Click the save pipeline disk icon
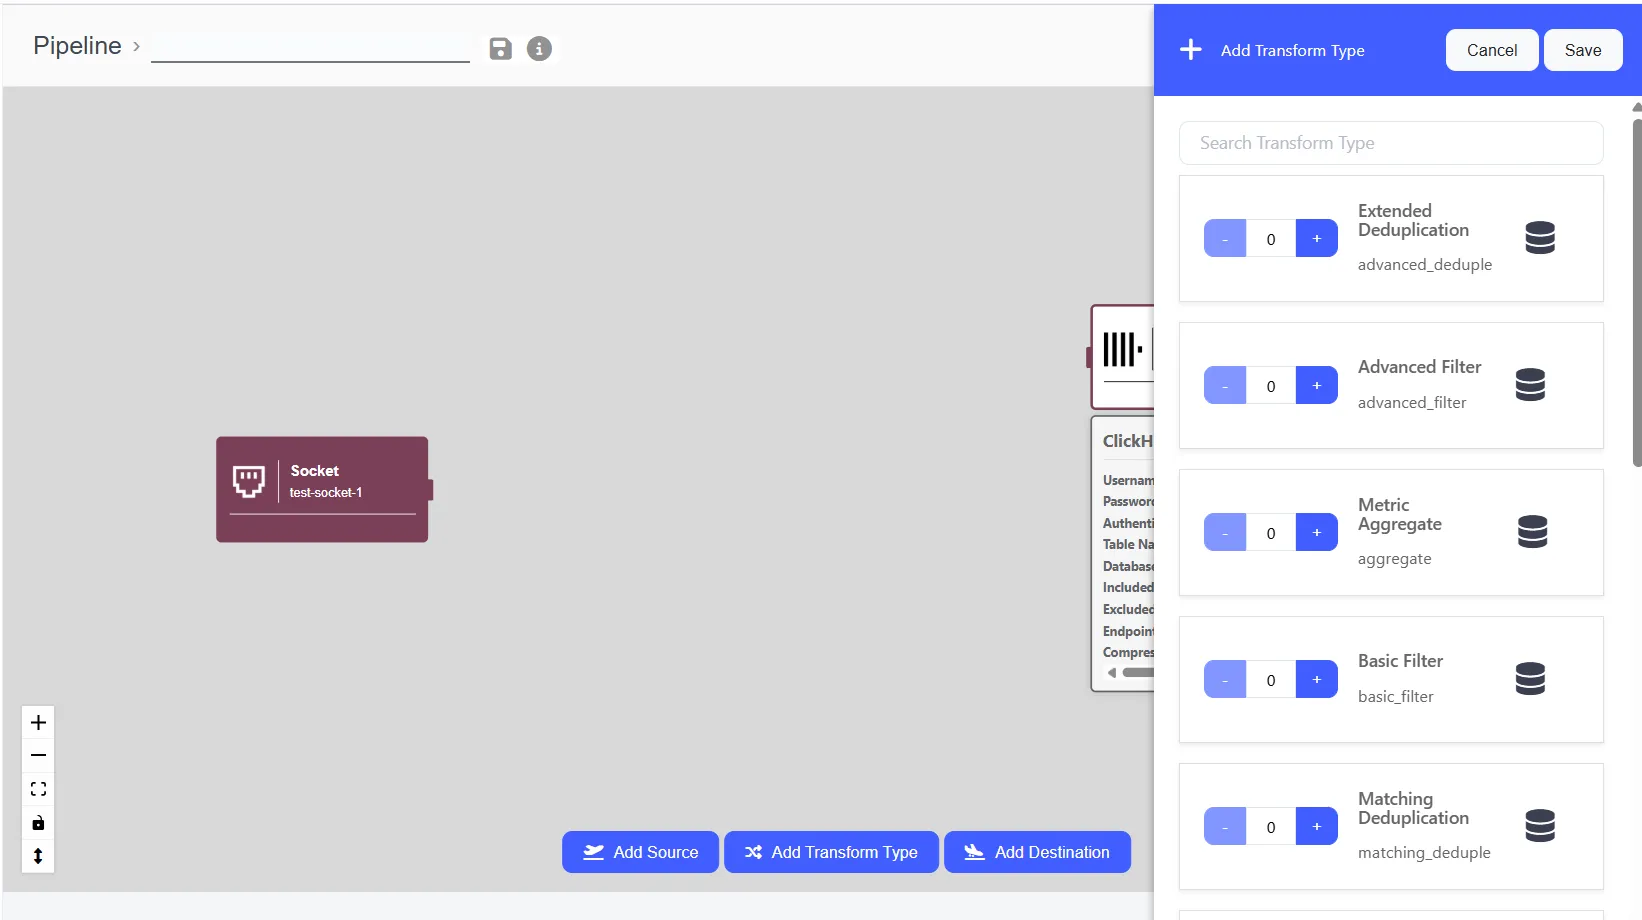Screen dimensions: 1642x920 [x=500, y=48]
